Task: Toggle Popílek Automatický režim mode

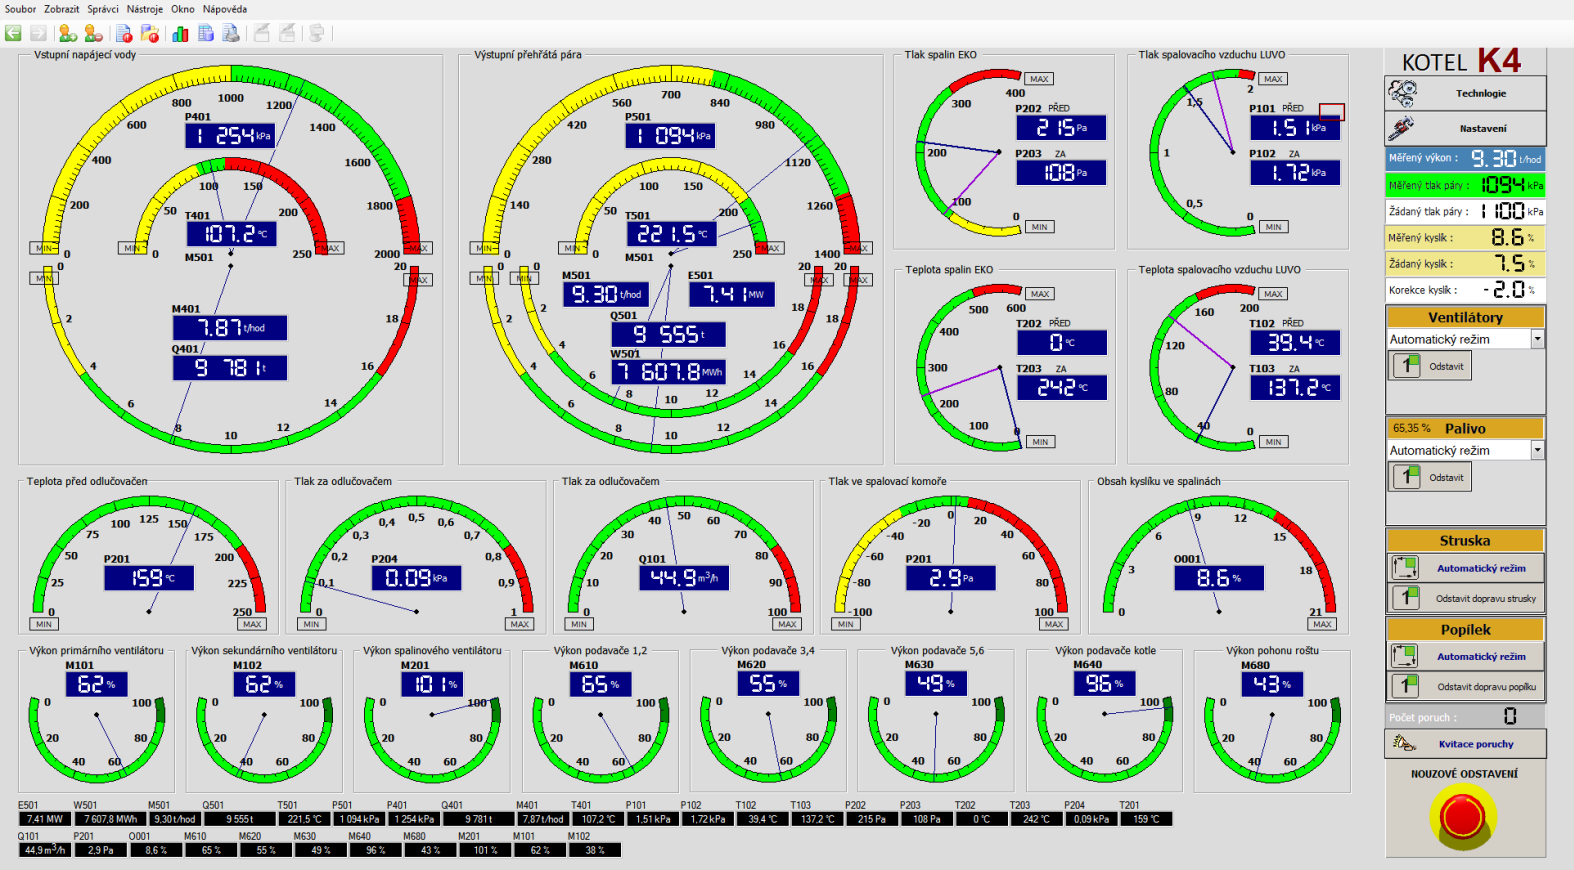Action: pyautogui.click(x=1465, y=656)
